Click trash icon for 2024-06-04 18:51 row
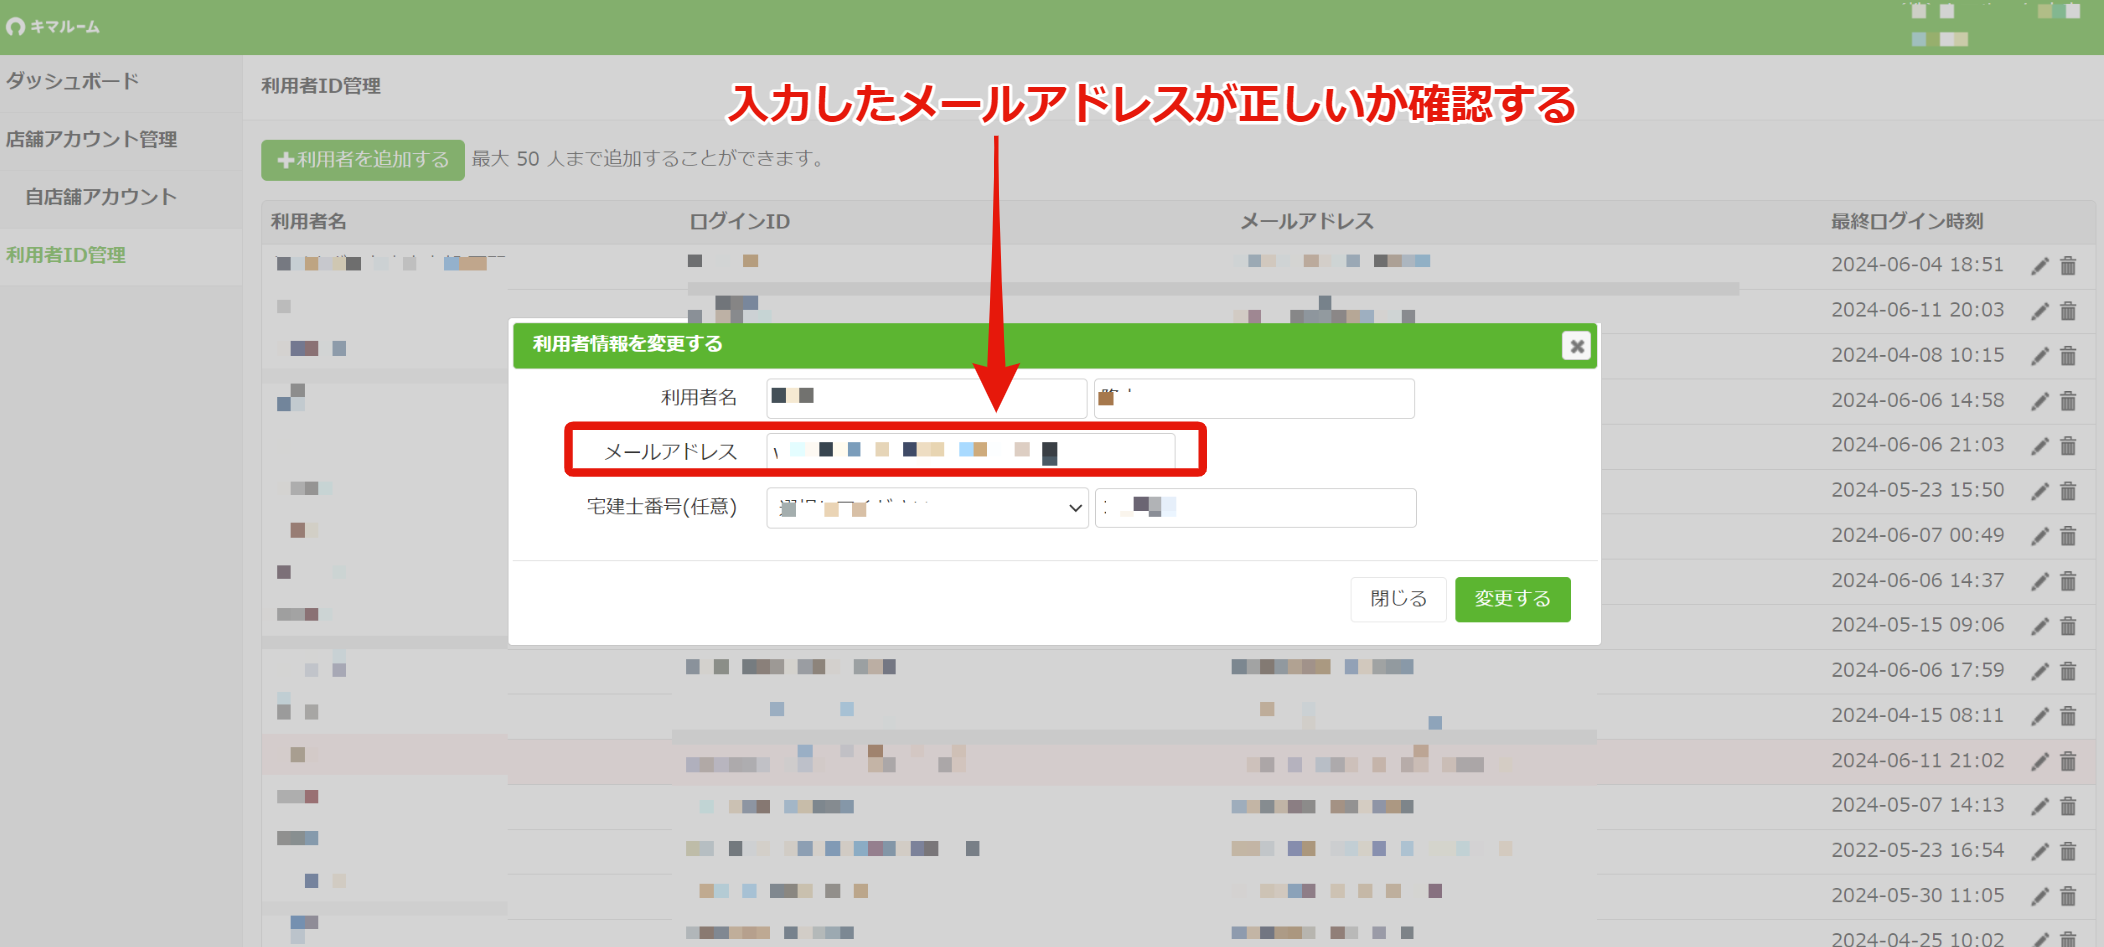This screenshot has width=2104, height=947. pos(2068,266)
